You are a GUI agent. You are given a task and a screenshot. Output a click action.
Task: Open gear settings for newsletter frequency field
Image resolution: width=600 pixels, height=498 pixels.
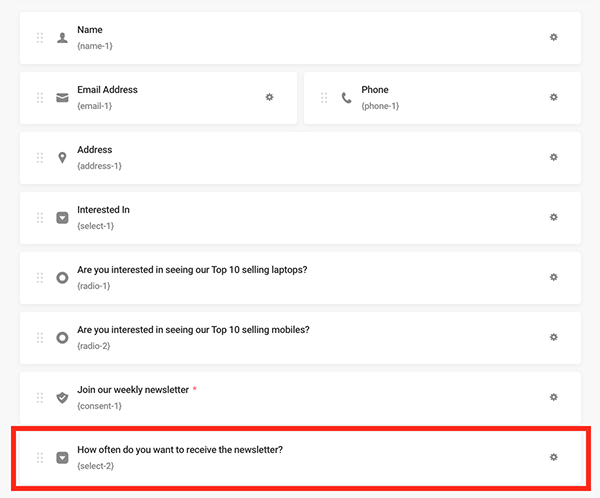(x=554, y=457)
